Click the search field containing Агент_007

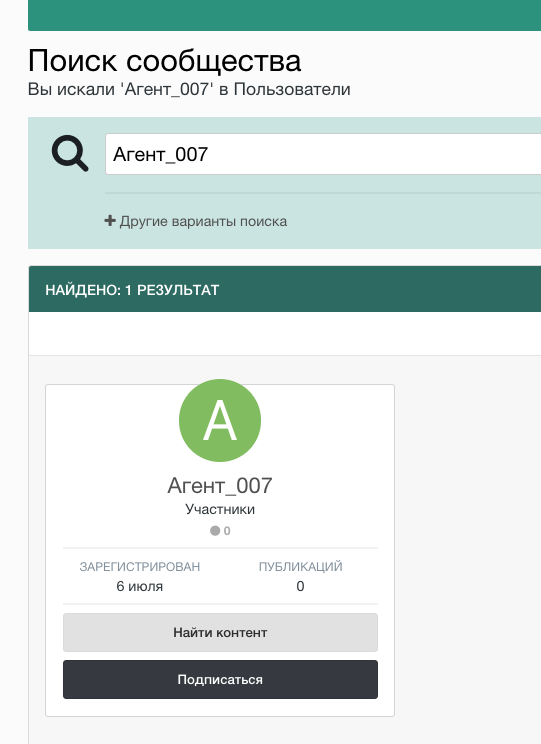click(323, 154)
